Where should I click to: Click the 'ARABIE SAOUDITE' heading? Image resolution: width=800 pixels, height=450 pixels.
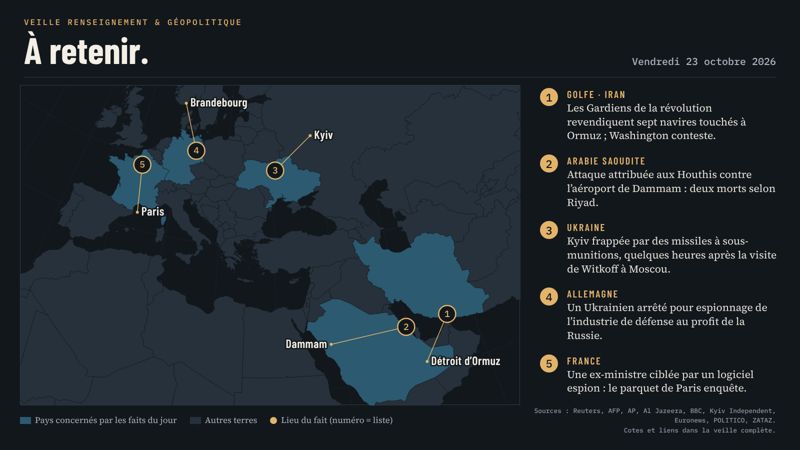tap(606, 161)
